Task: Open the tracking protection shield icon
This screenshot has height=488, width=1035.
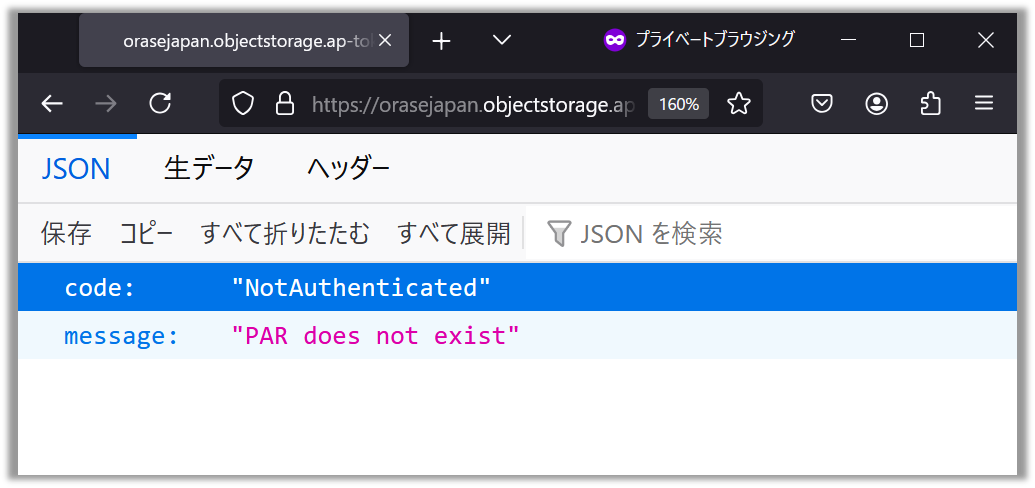Action: [x=243, y=104]
